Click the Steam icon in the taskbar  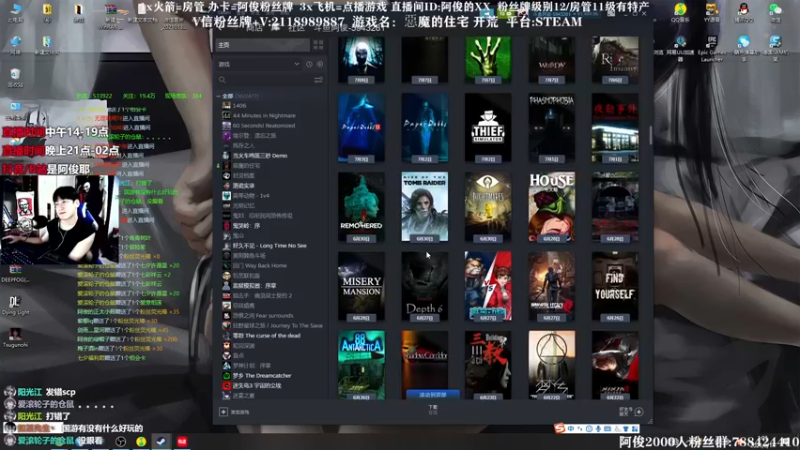161,442
